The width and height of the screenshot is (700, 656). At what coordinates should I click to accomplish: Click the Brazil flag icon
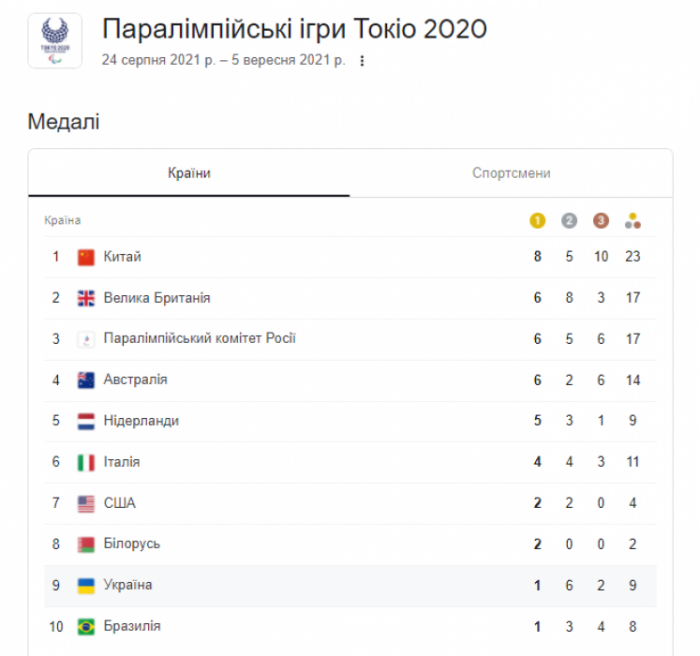[x=86, y=627]
